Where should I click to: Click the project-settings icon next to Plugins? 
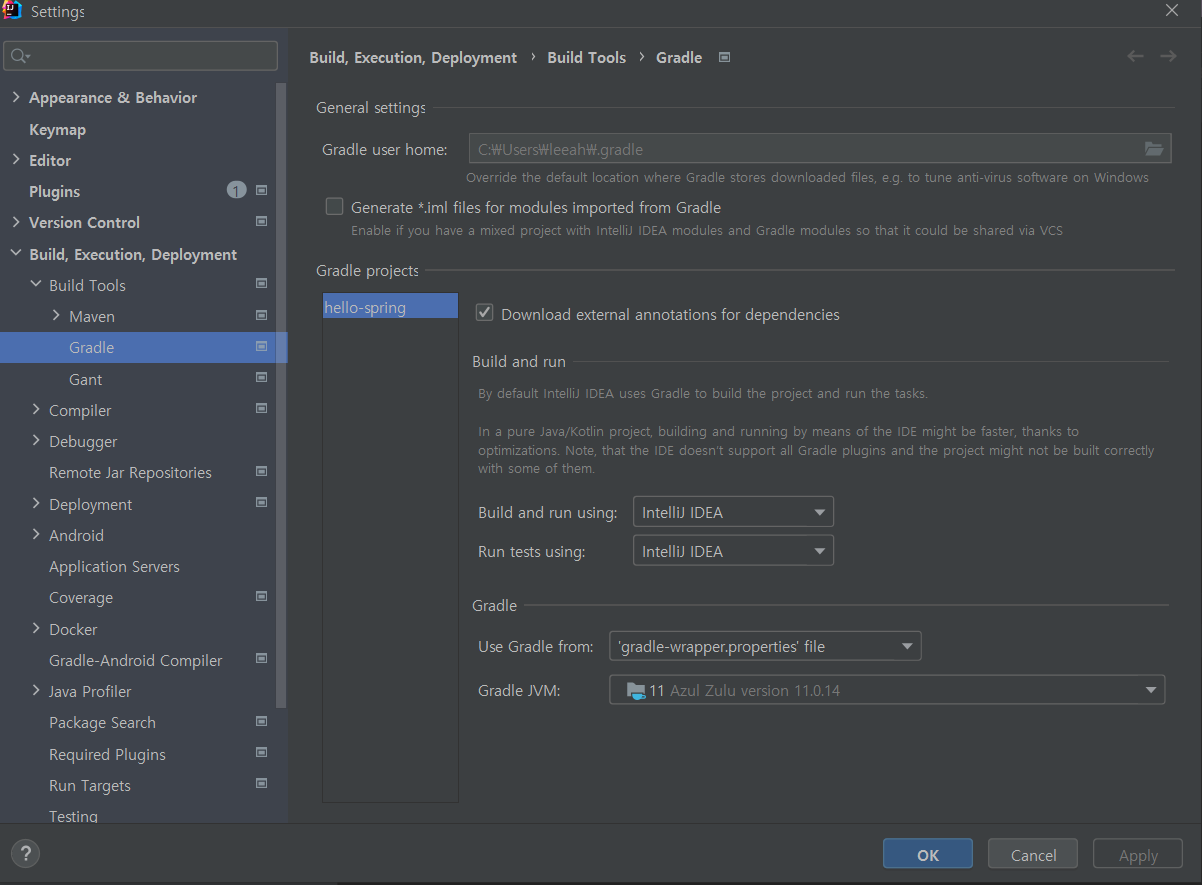coord(261,190)
